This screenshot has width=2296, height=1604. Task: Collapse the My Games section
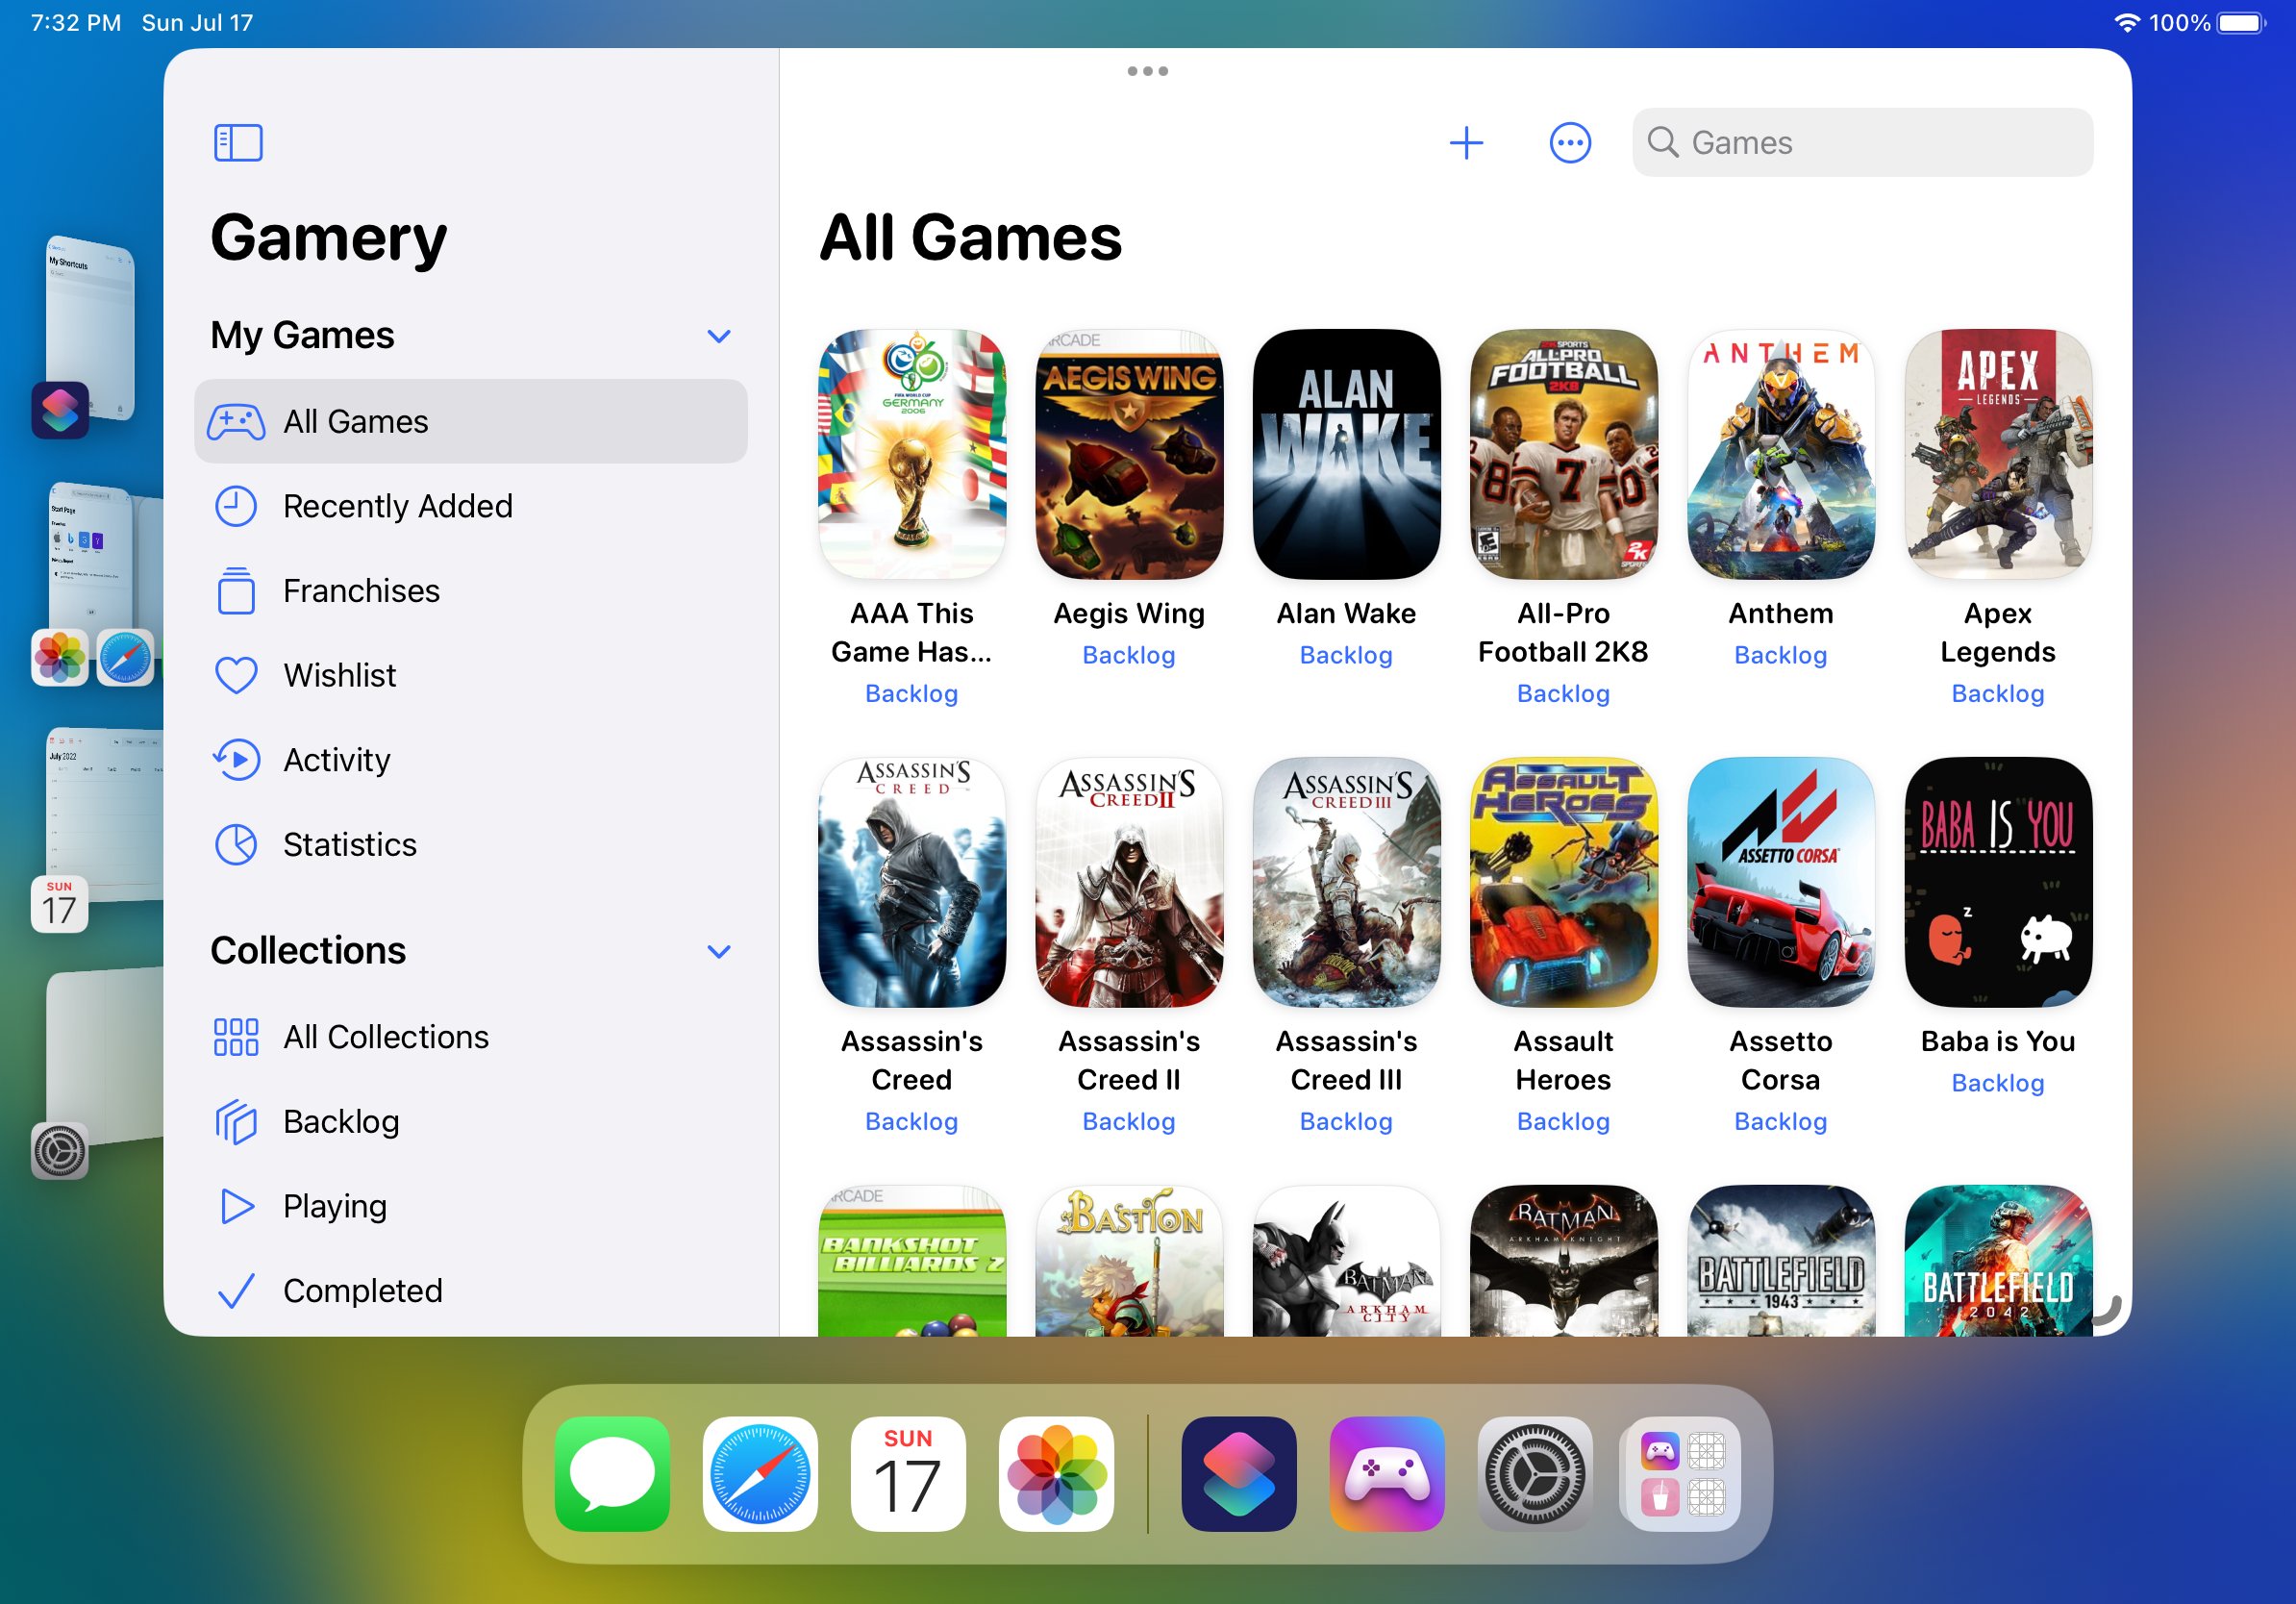pyautogui.click(x=719, y=336)
